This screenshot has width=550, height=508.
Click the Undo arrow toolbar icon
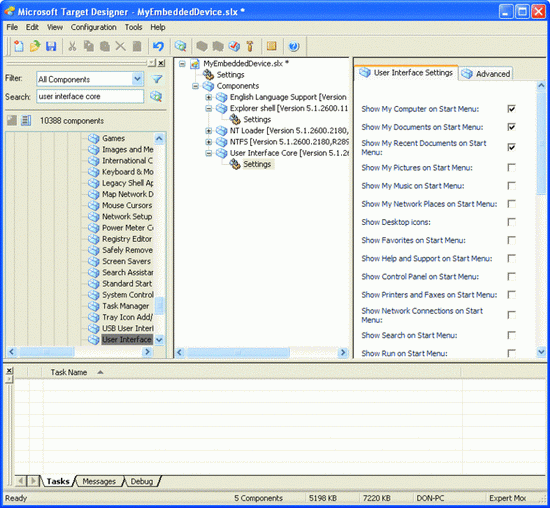158,46
